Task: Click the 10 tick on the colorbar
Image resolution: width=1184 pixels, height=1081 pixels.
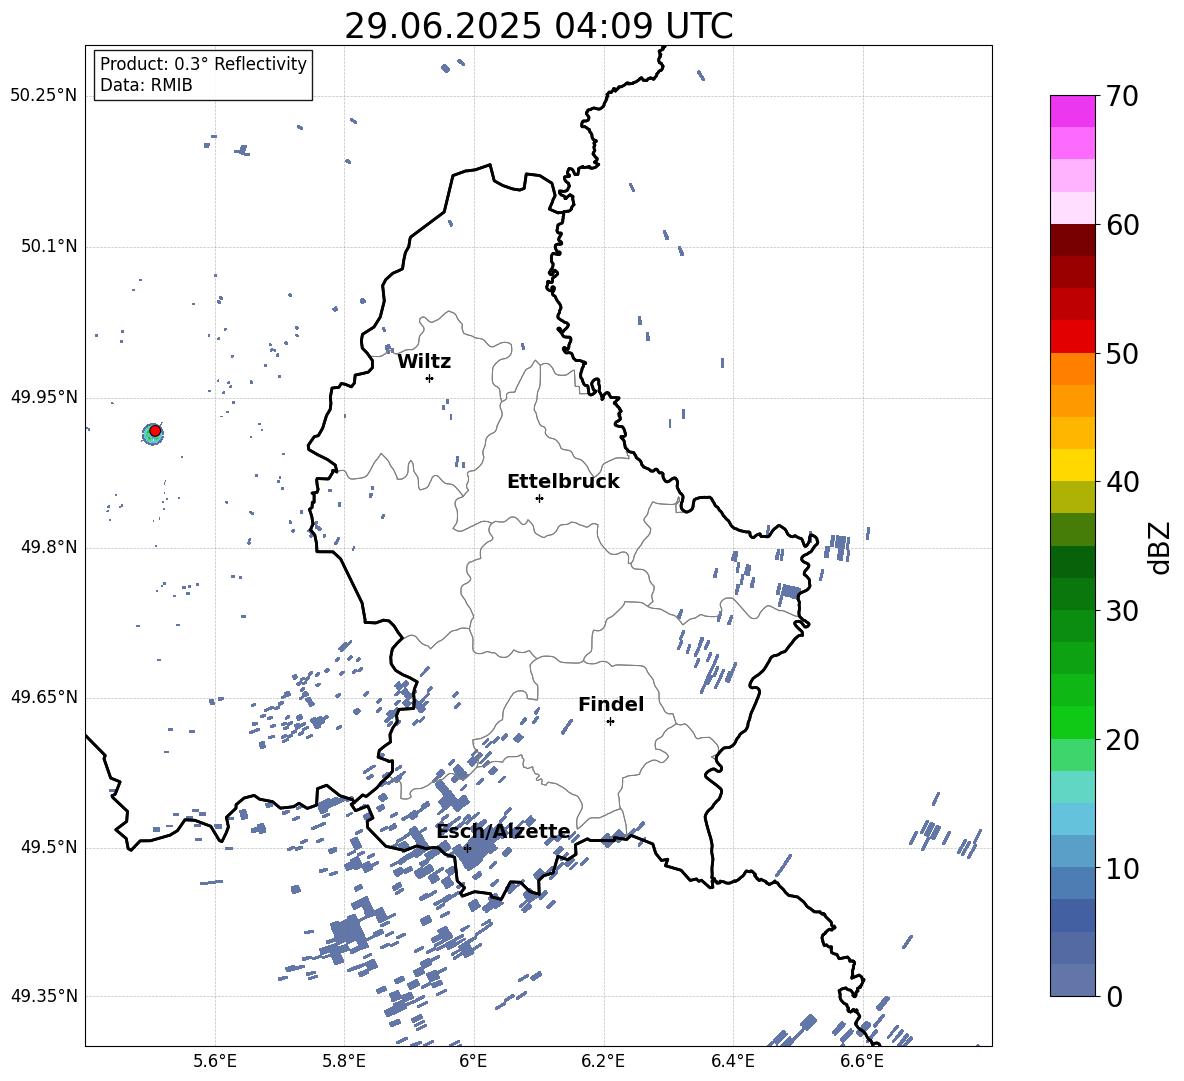Action: [1123, 868]
